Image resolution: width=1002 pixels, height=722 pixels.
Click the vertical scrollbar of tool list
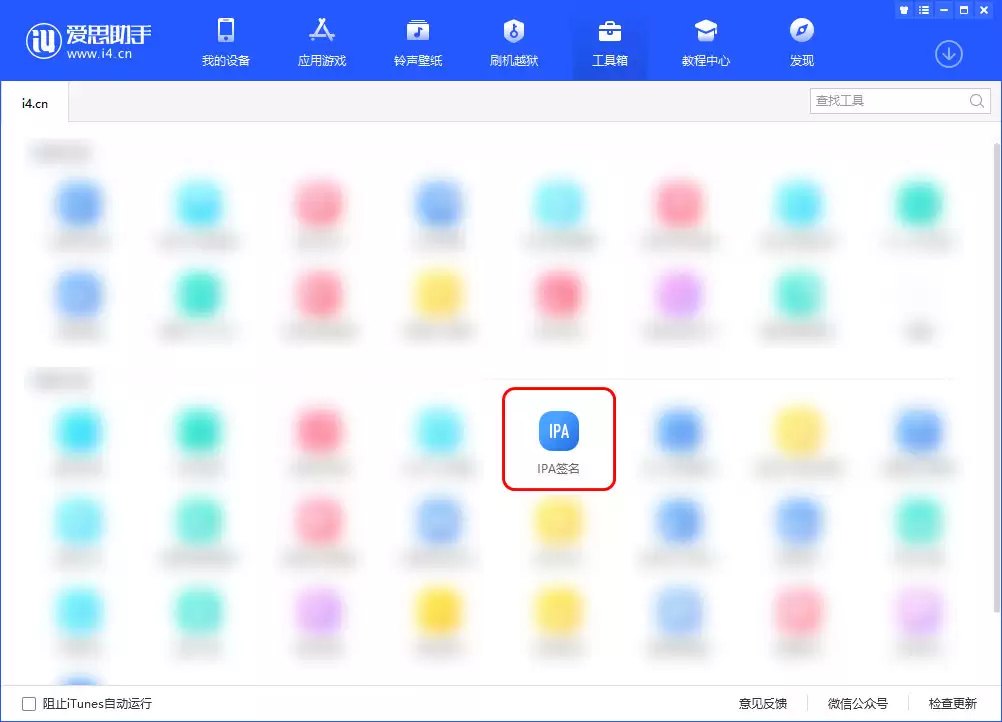click(x=997, y=377)
